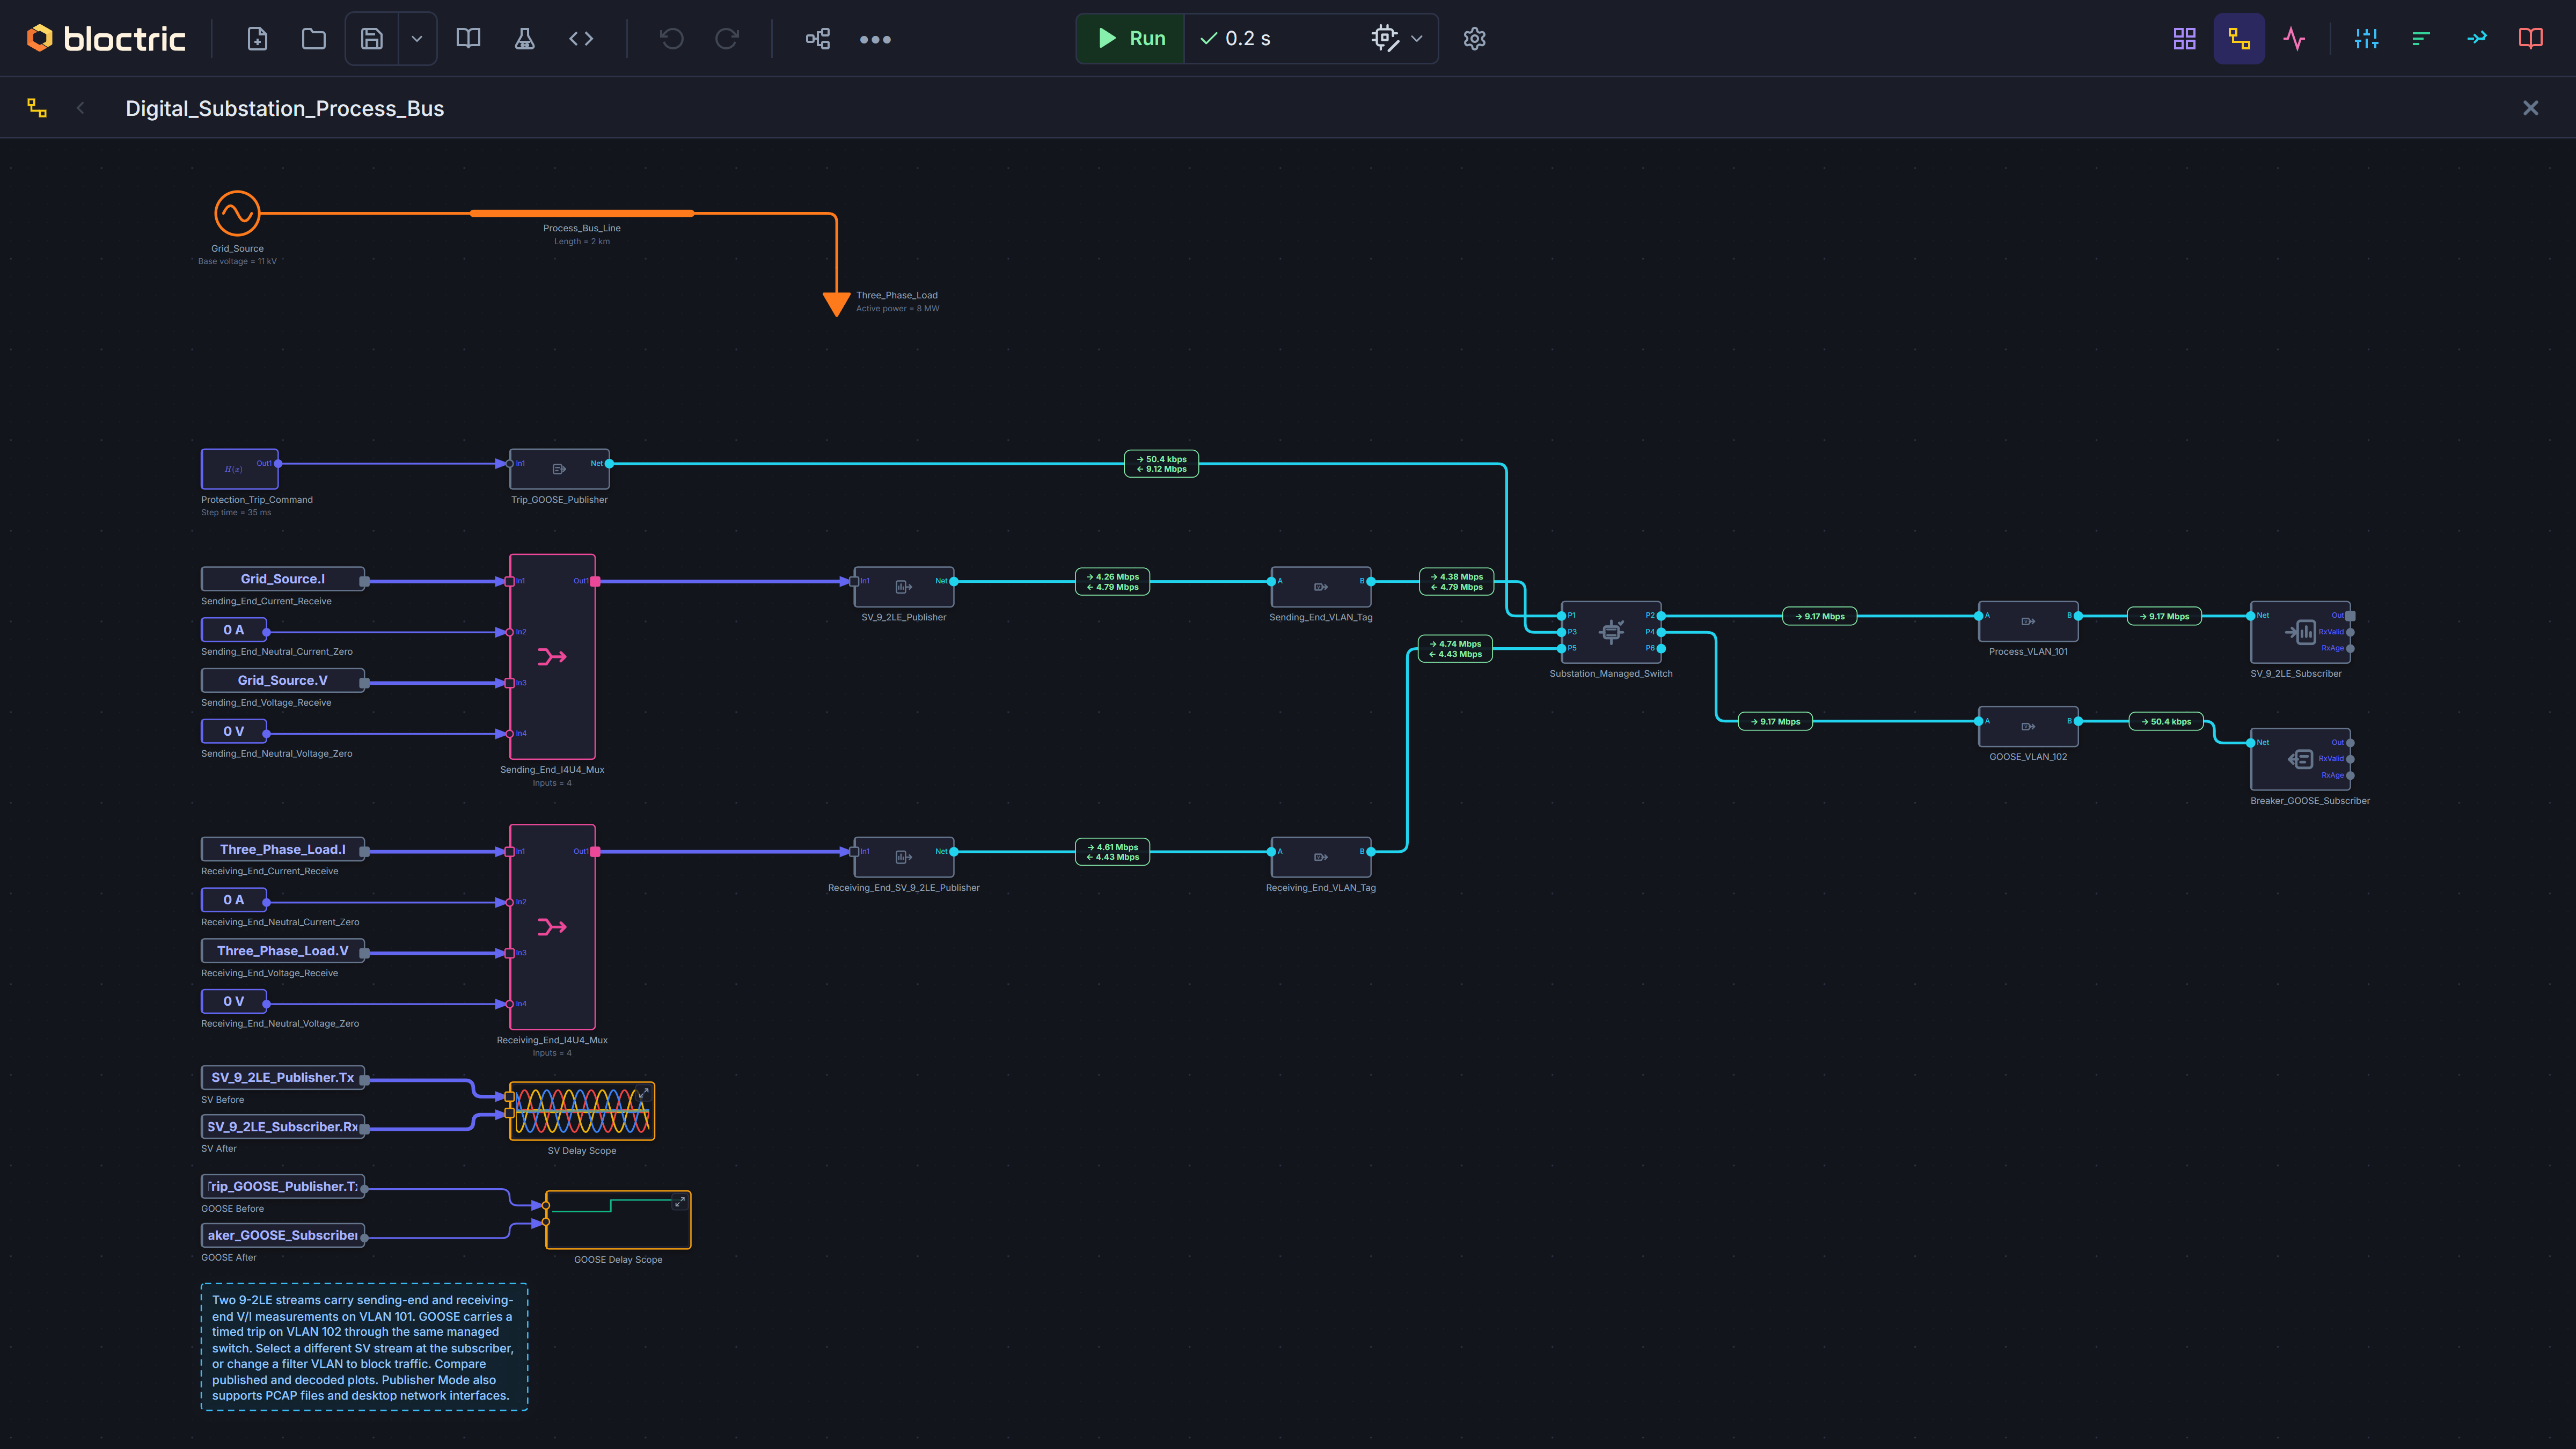Open the library book icon

(468, 39)
